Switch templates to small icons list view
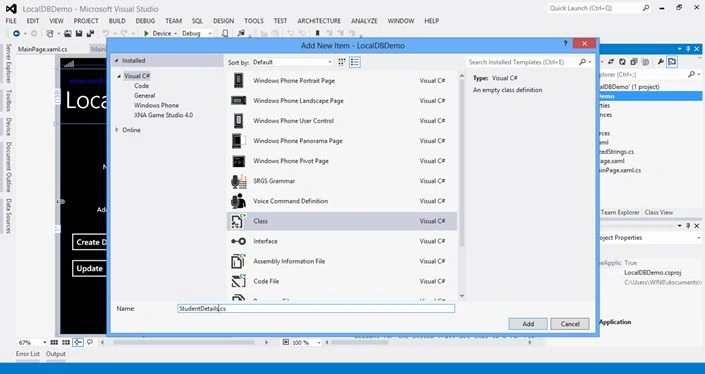705x374 pixels. tap(355, 62)
